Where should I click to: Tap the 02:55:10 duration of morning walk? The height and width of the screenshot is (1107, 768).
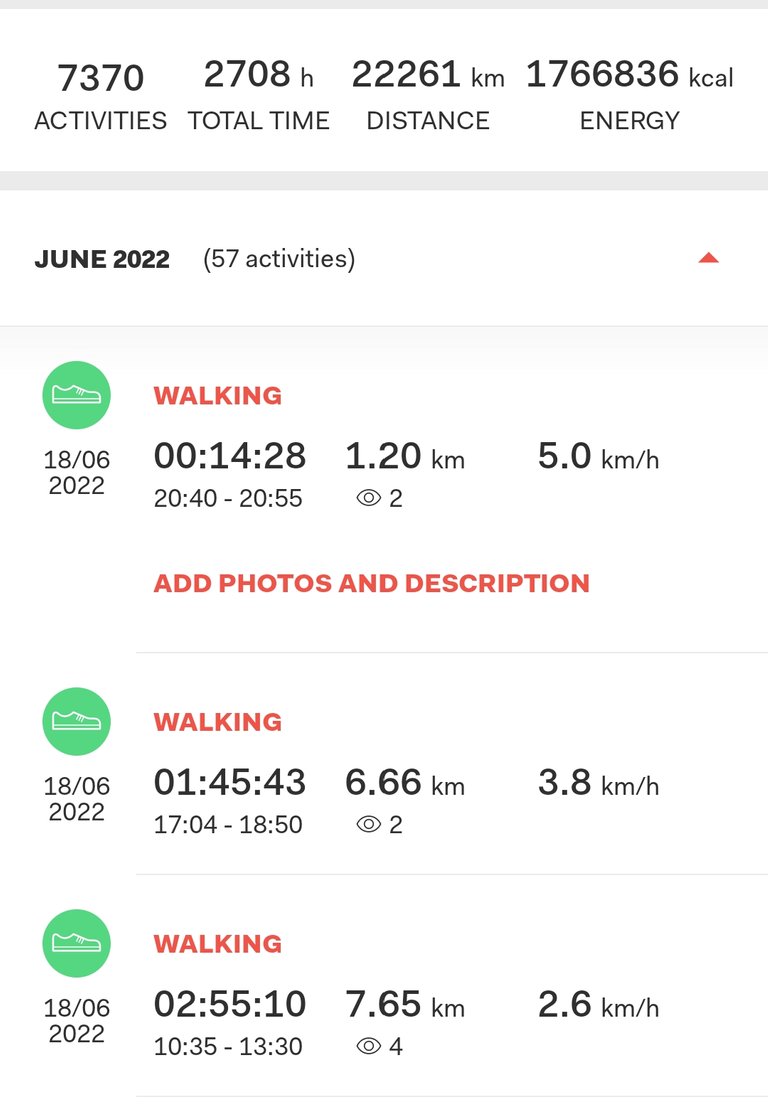tap(229, 1004)
